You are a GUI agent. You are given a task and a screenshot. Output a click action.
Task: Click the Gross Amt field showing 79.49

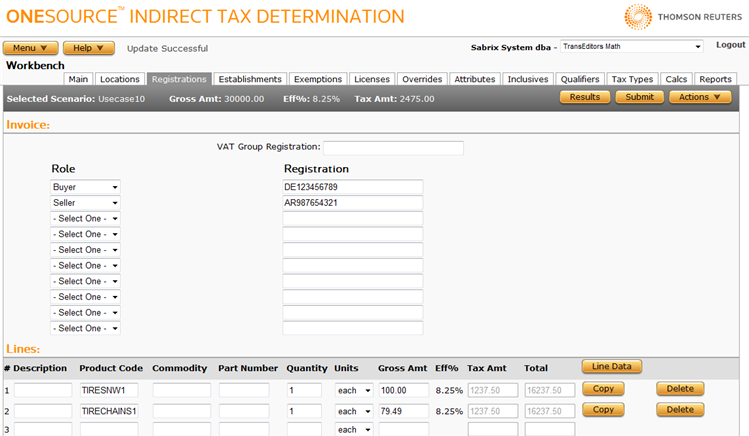tap(403, 410)
